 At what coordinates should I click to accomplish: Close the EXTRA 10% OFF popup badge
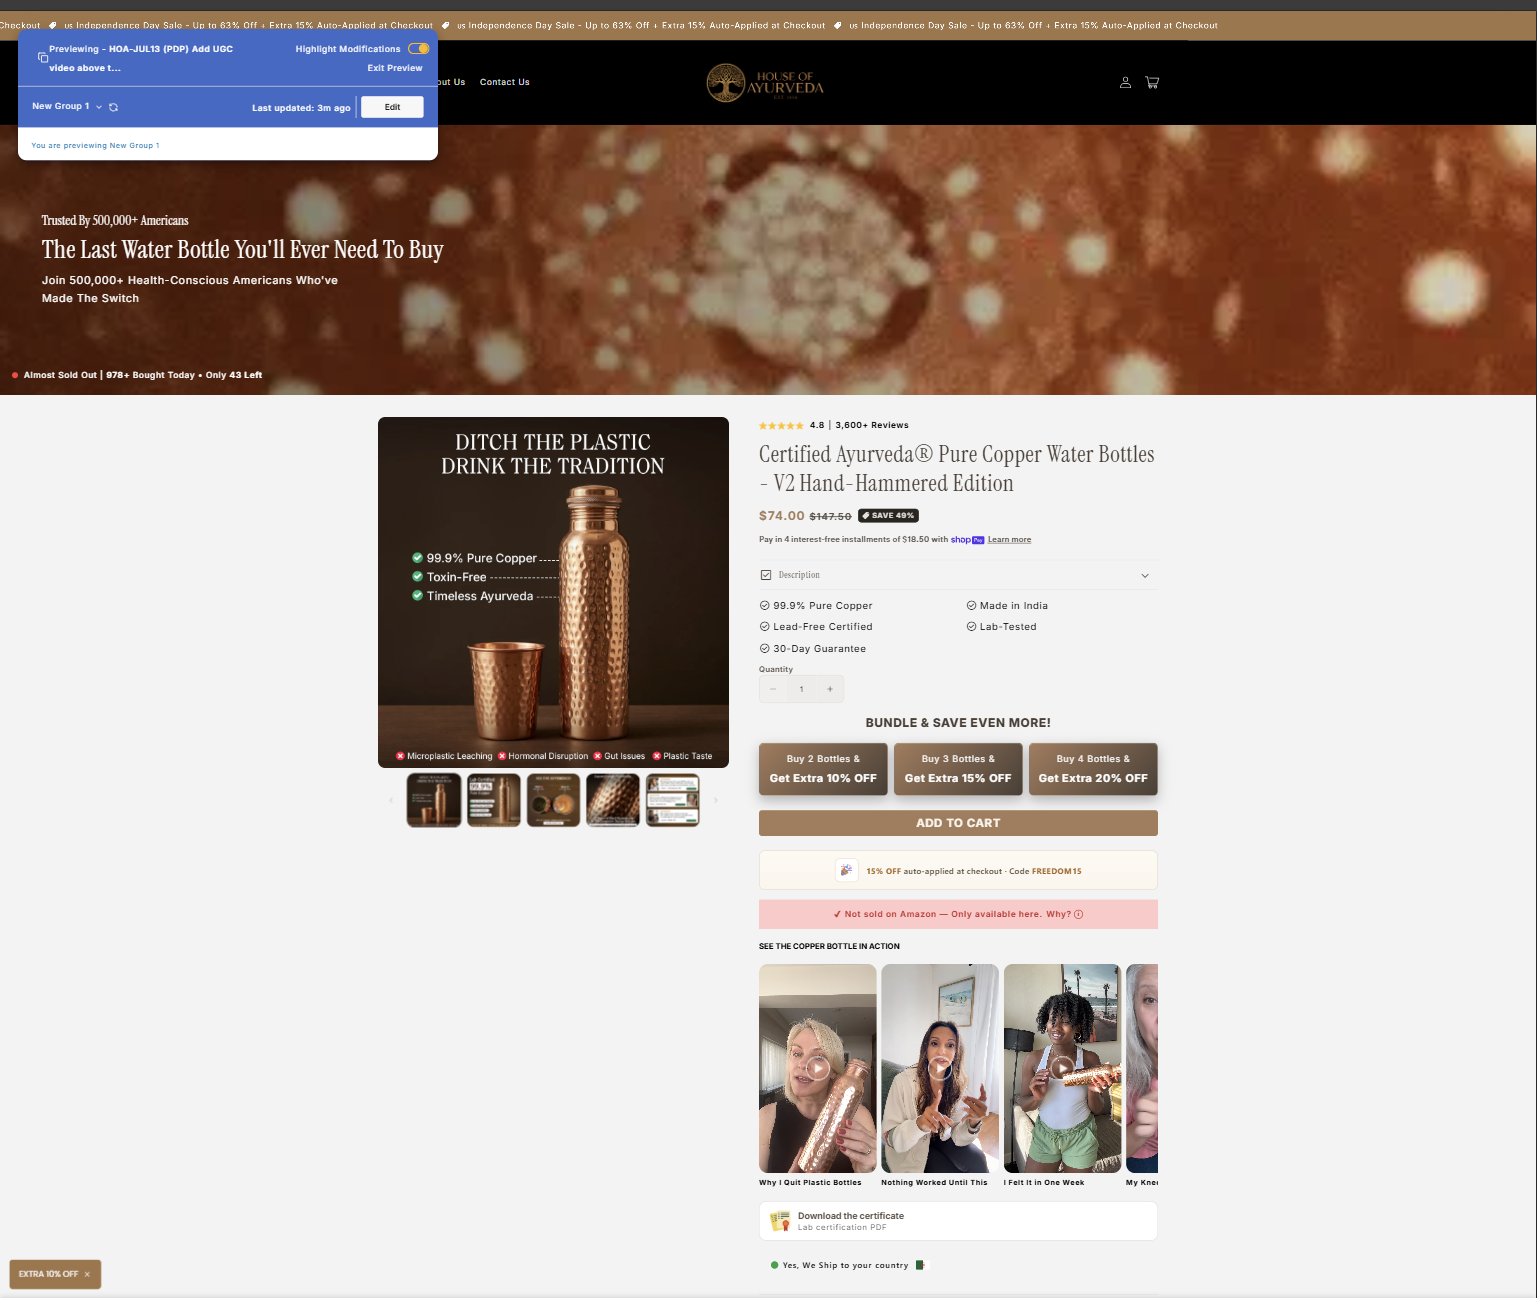(88, 1274)
